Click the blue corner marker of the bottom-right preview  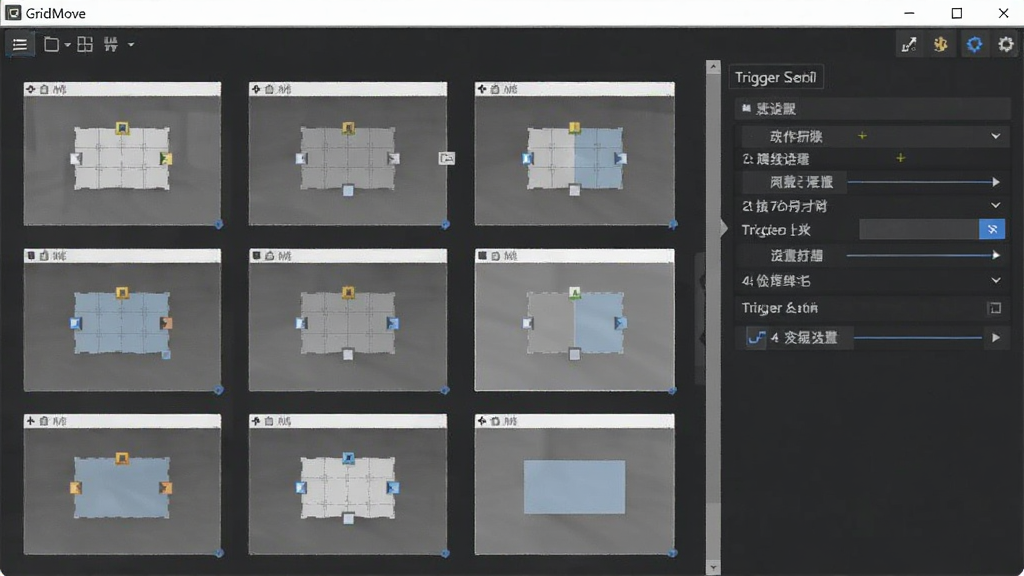pyautogui.click(x=673, y=552)
